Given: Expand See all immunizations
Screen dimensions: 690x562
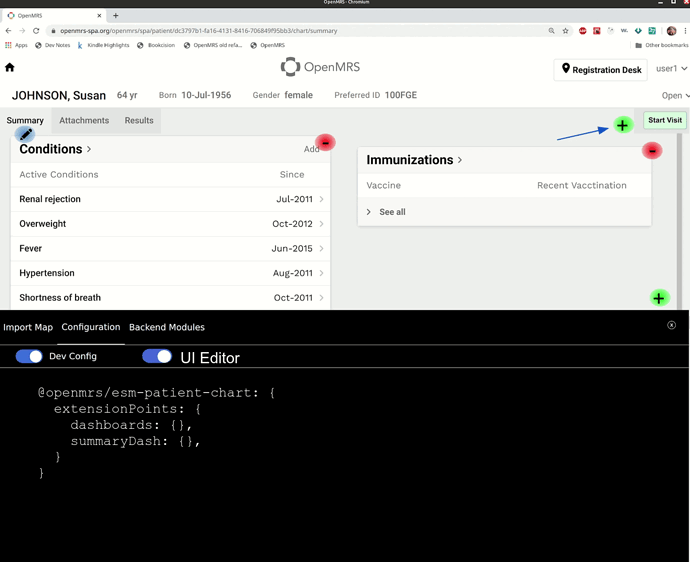Looking at the screenshot, I should pyautogui.click(x=386, y=212).
